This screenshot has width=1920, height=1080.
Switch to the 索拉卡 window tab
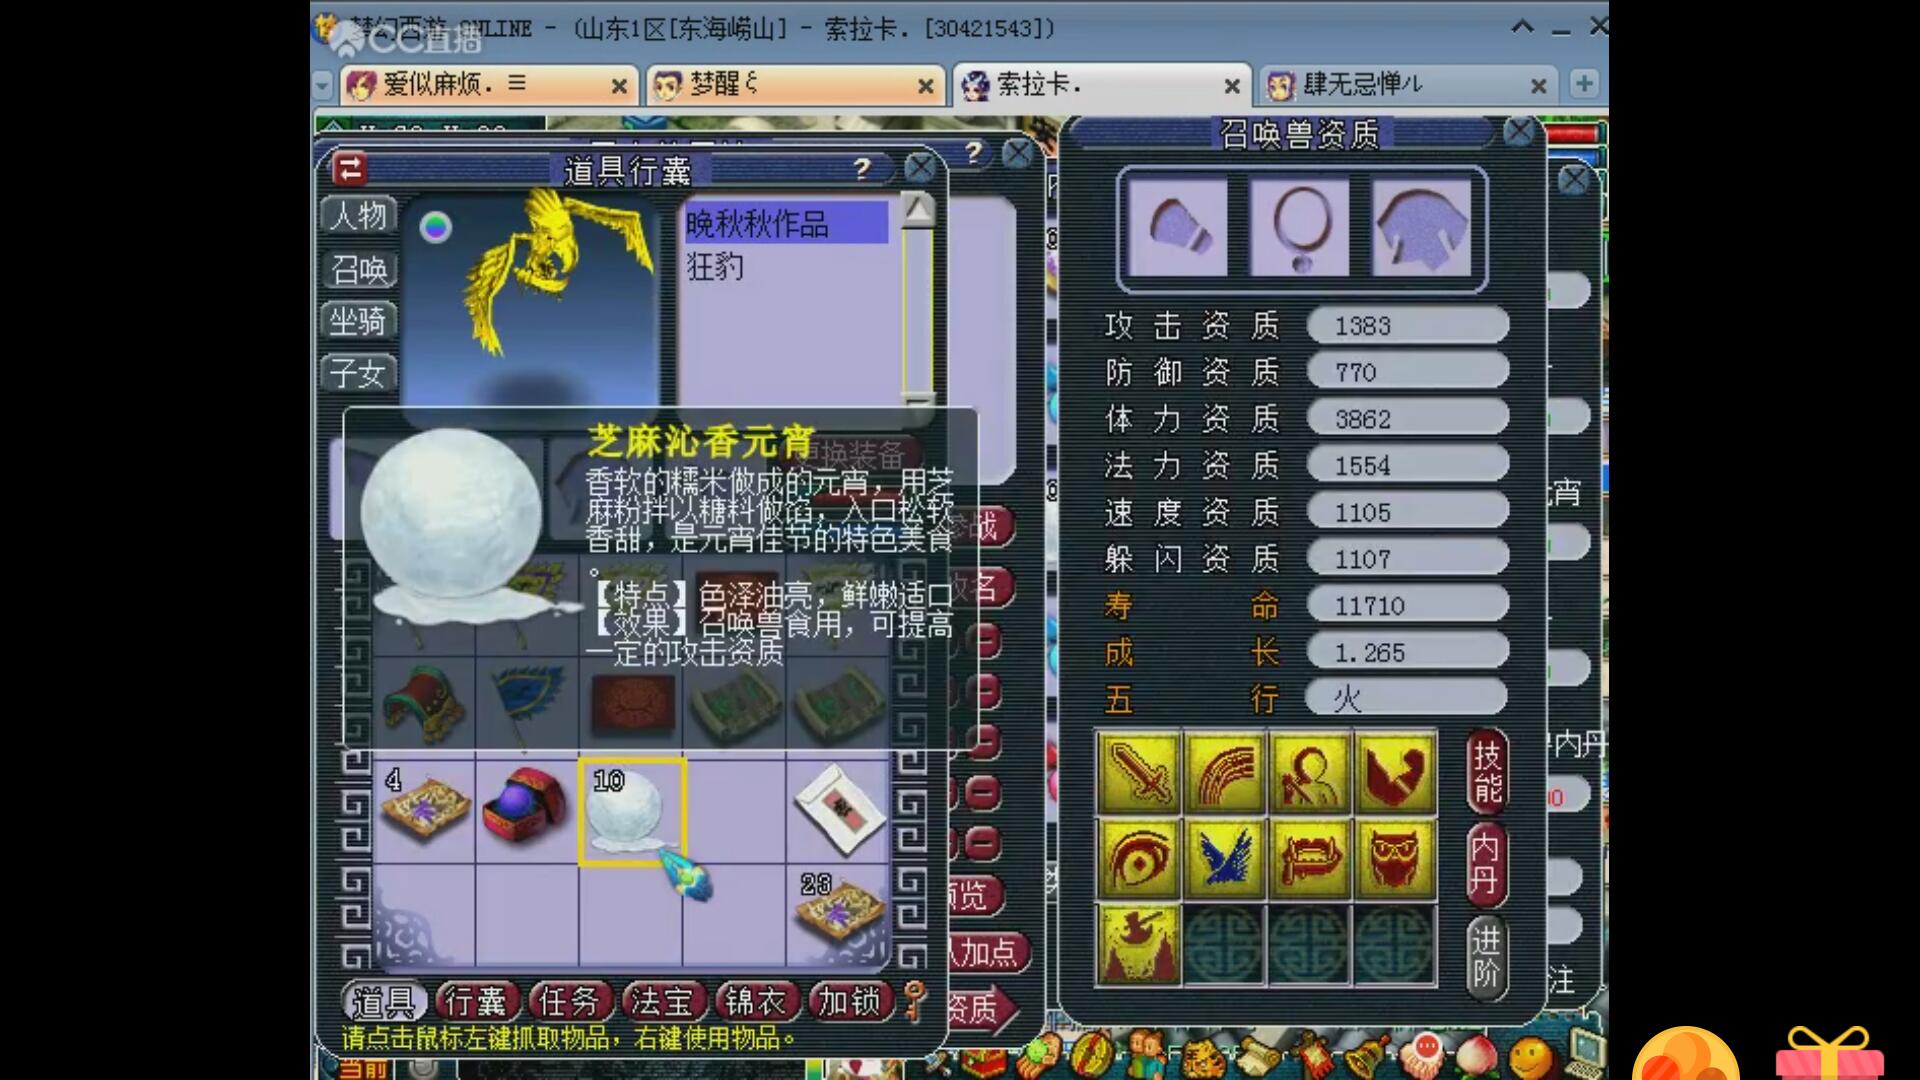(1101, 85)
